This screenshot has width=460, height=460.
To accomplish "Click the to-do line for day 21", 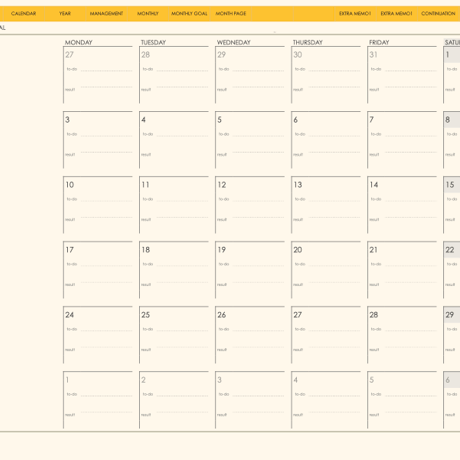I will (410, 265).
